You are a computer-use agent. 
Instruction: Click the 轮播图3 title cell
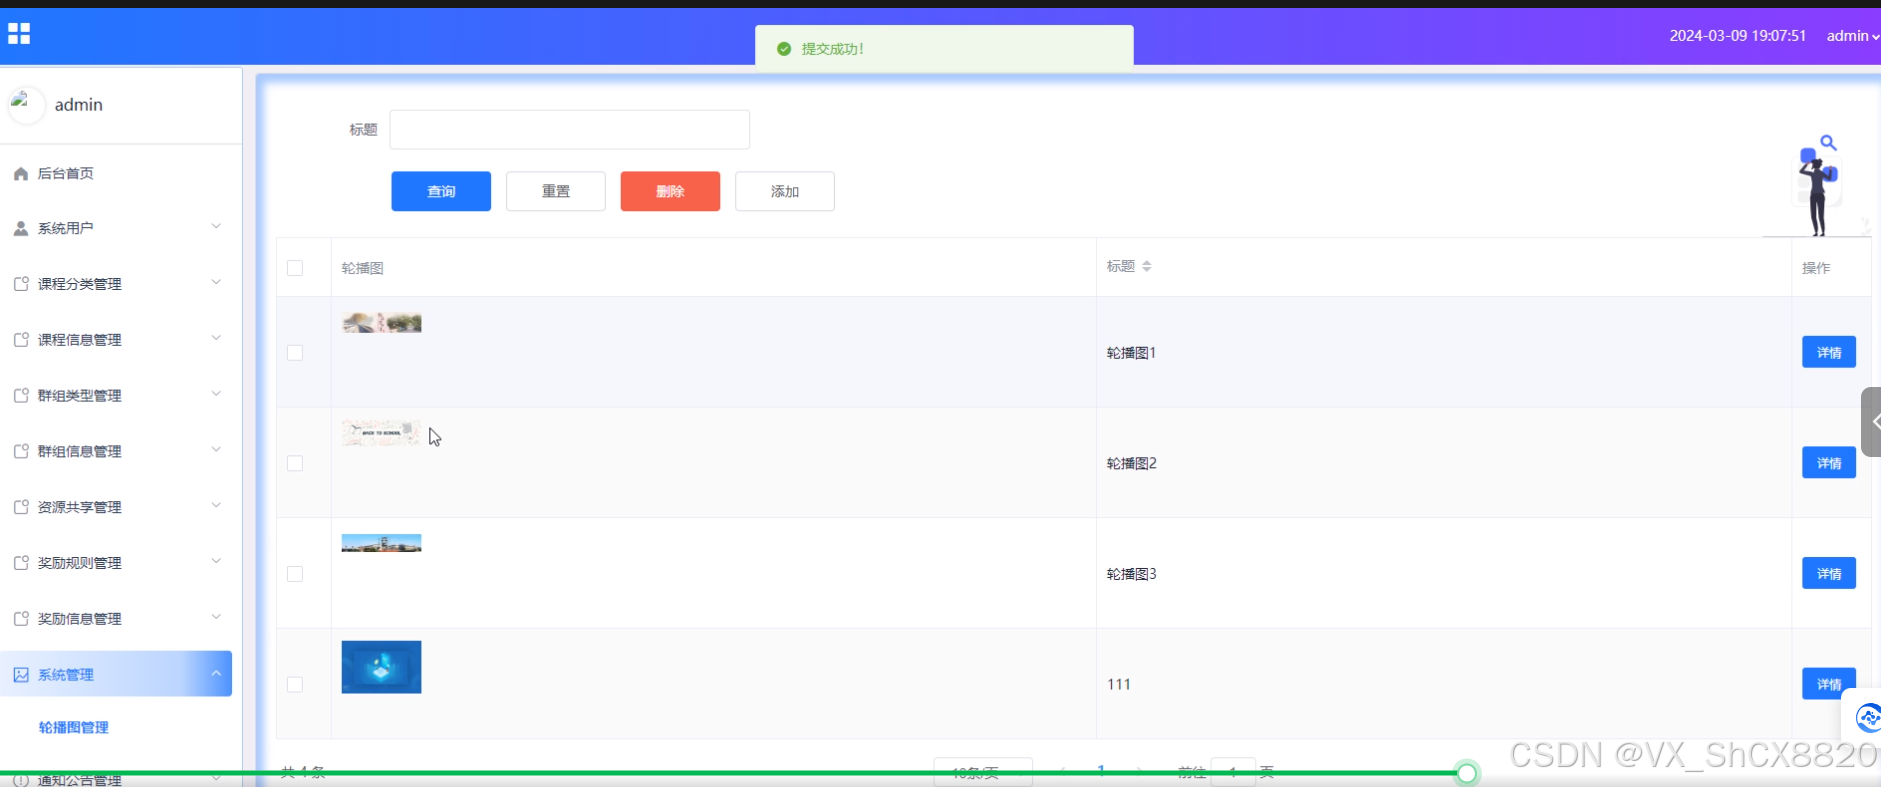(1131, 574)
